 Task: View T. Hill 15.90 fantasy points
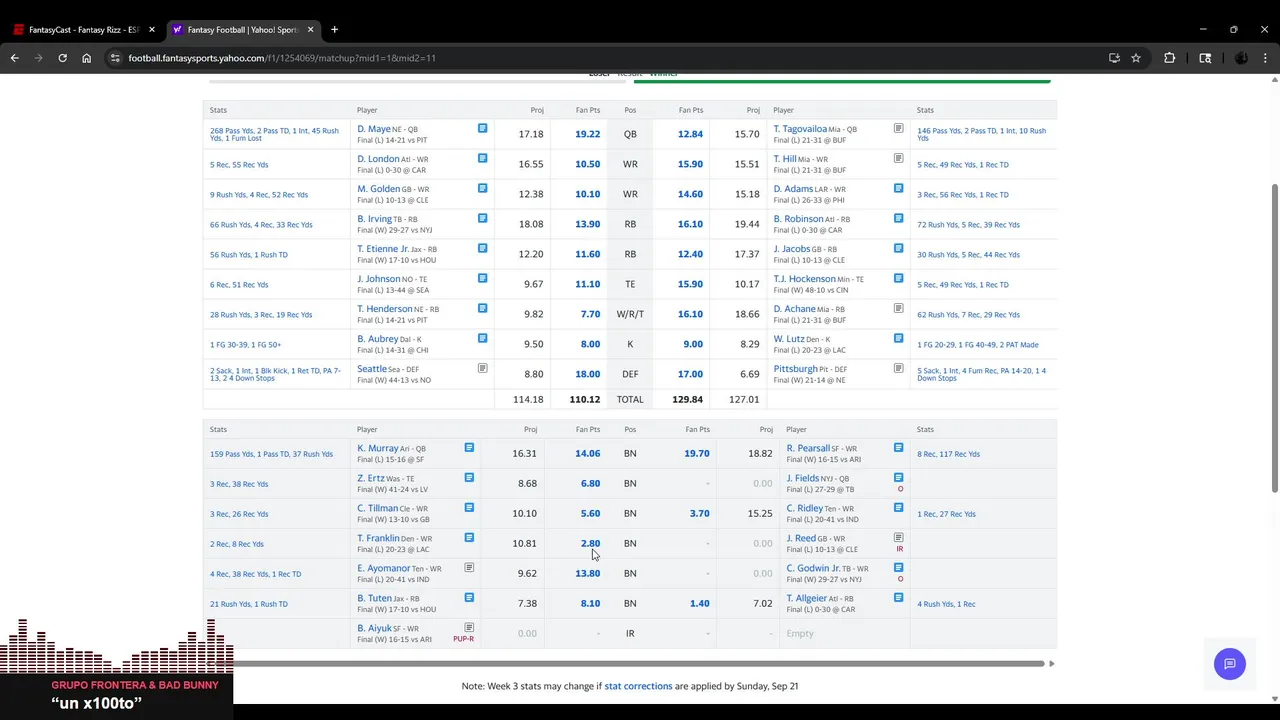[x=690, y=164]
